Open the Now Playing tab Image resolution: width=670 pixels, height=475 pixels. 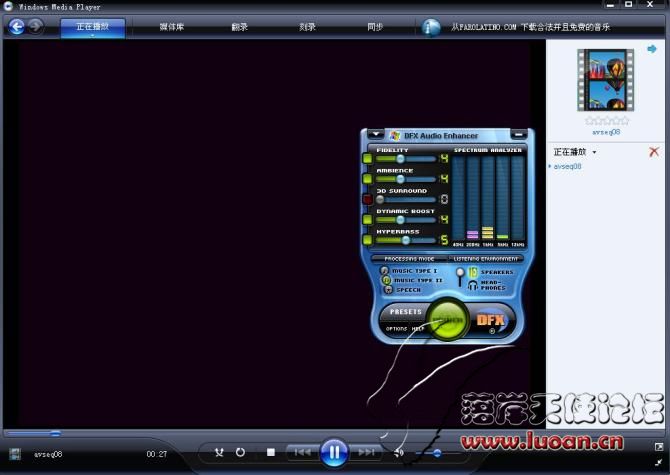click(x=92, y=26)
